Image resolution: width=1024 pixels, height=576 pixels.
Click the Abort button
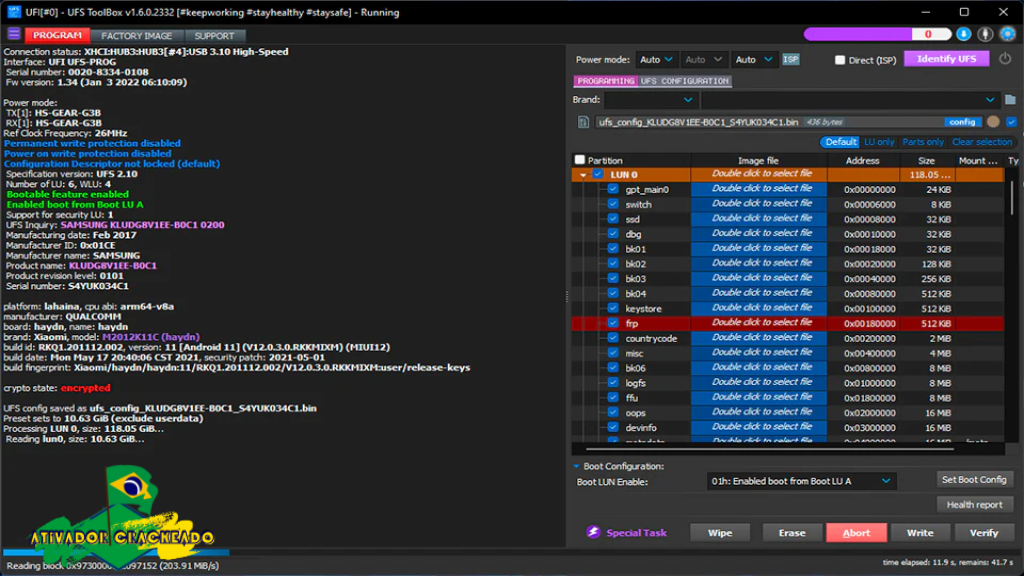click(x=856, y=533)
